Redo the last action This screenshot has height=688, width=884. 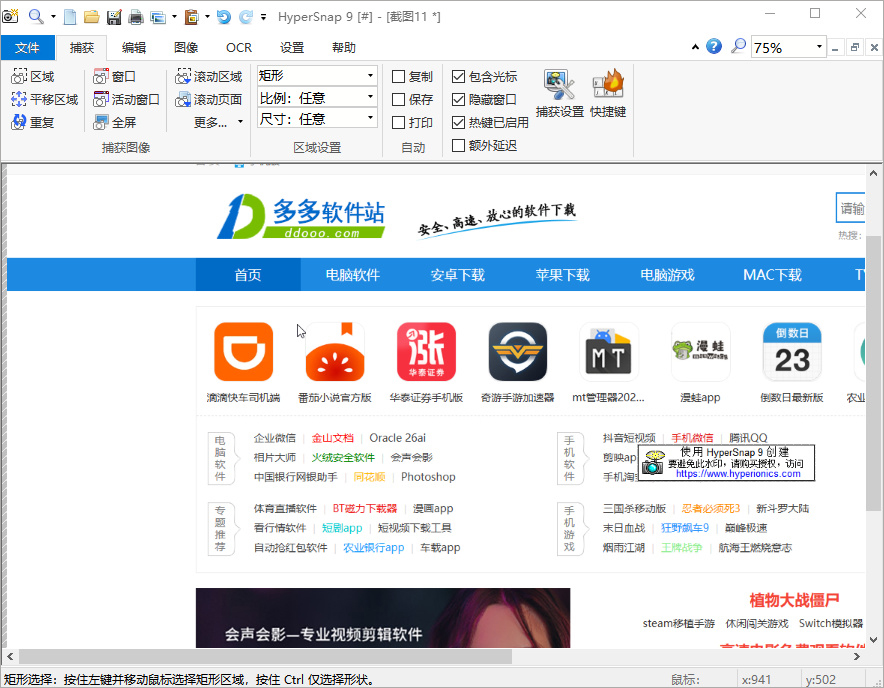(246, 17)
